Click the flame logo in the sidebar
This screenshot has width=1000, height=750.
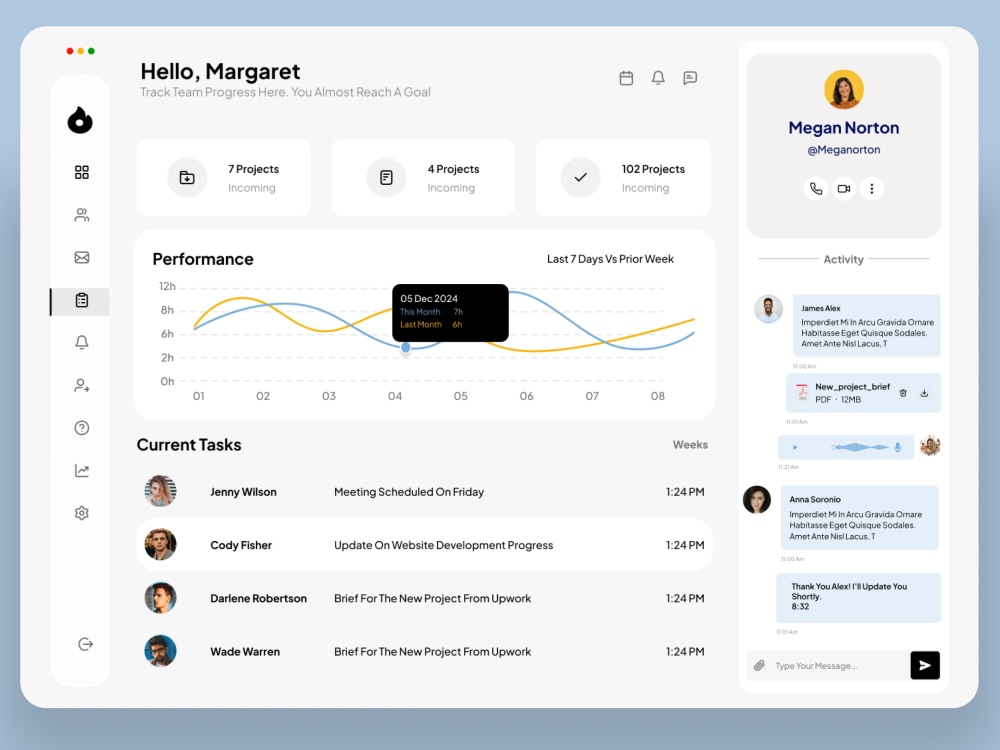pos(80,120)
